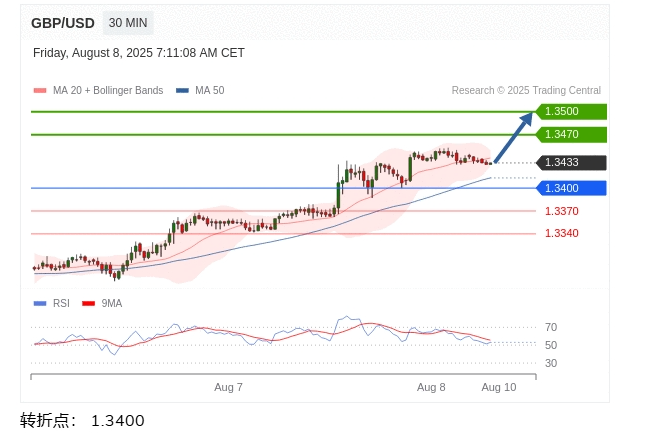
Task: Click the Aug 8 axis date
Action: pyautogui.click(x=431, y=387)
